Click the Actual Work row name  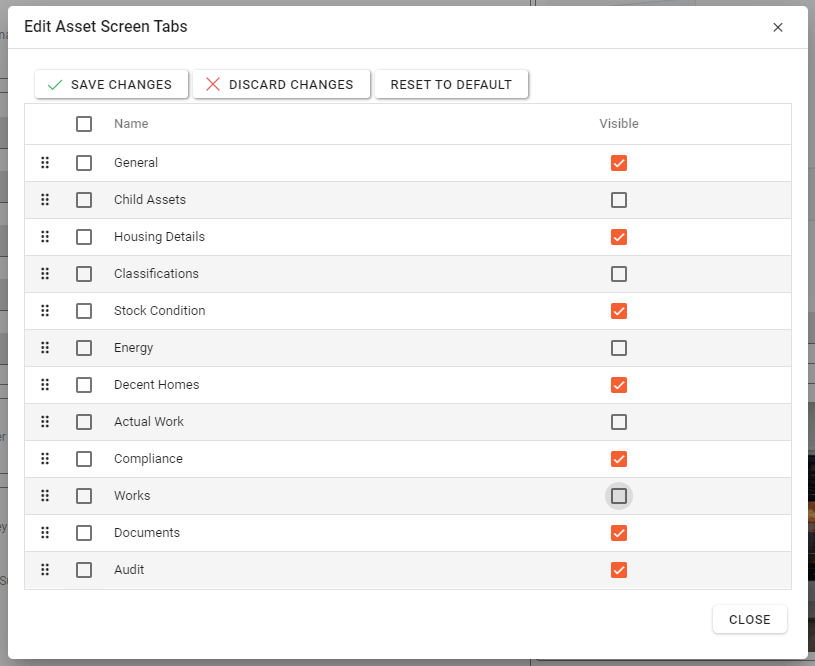[x=149, y=422]
